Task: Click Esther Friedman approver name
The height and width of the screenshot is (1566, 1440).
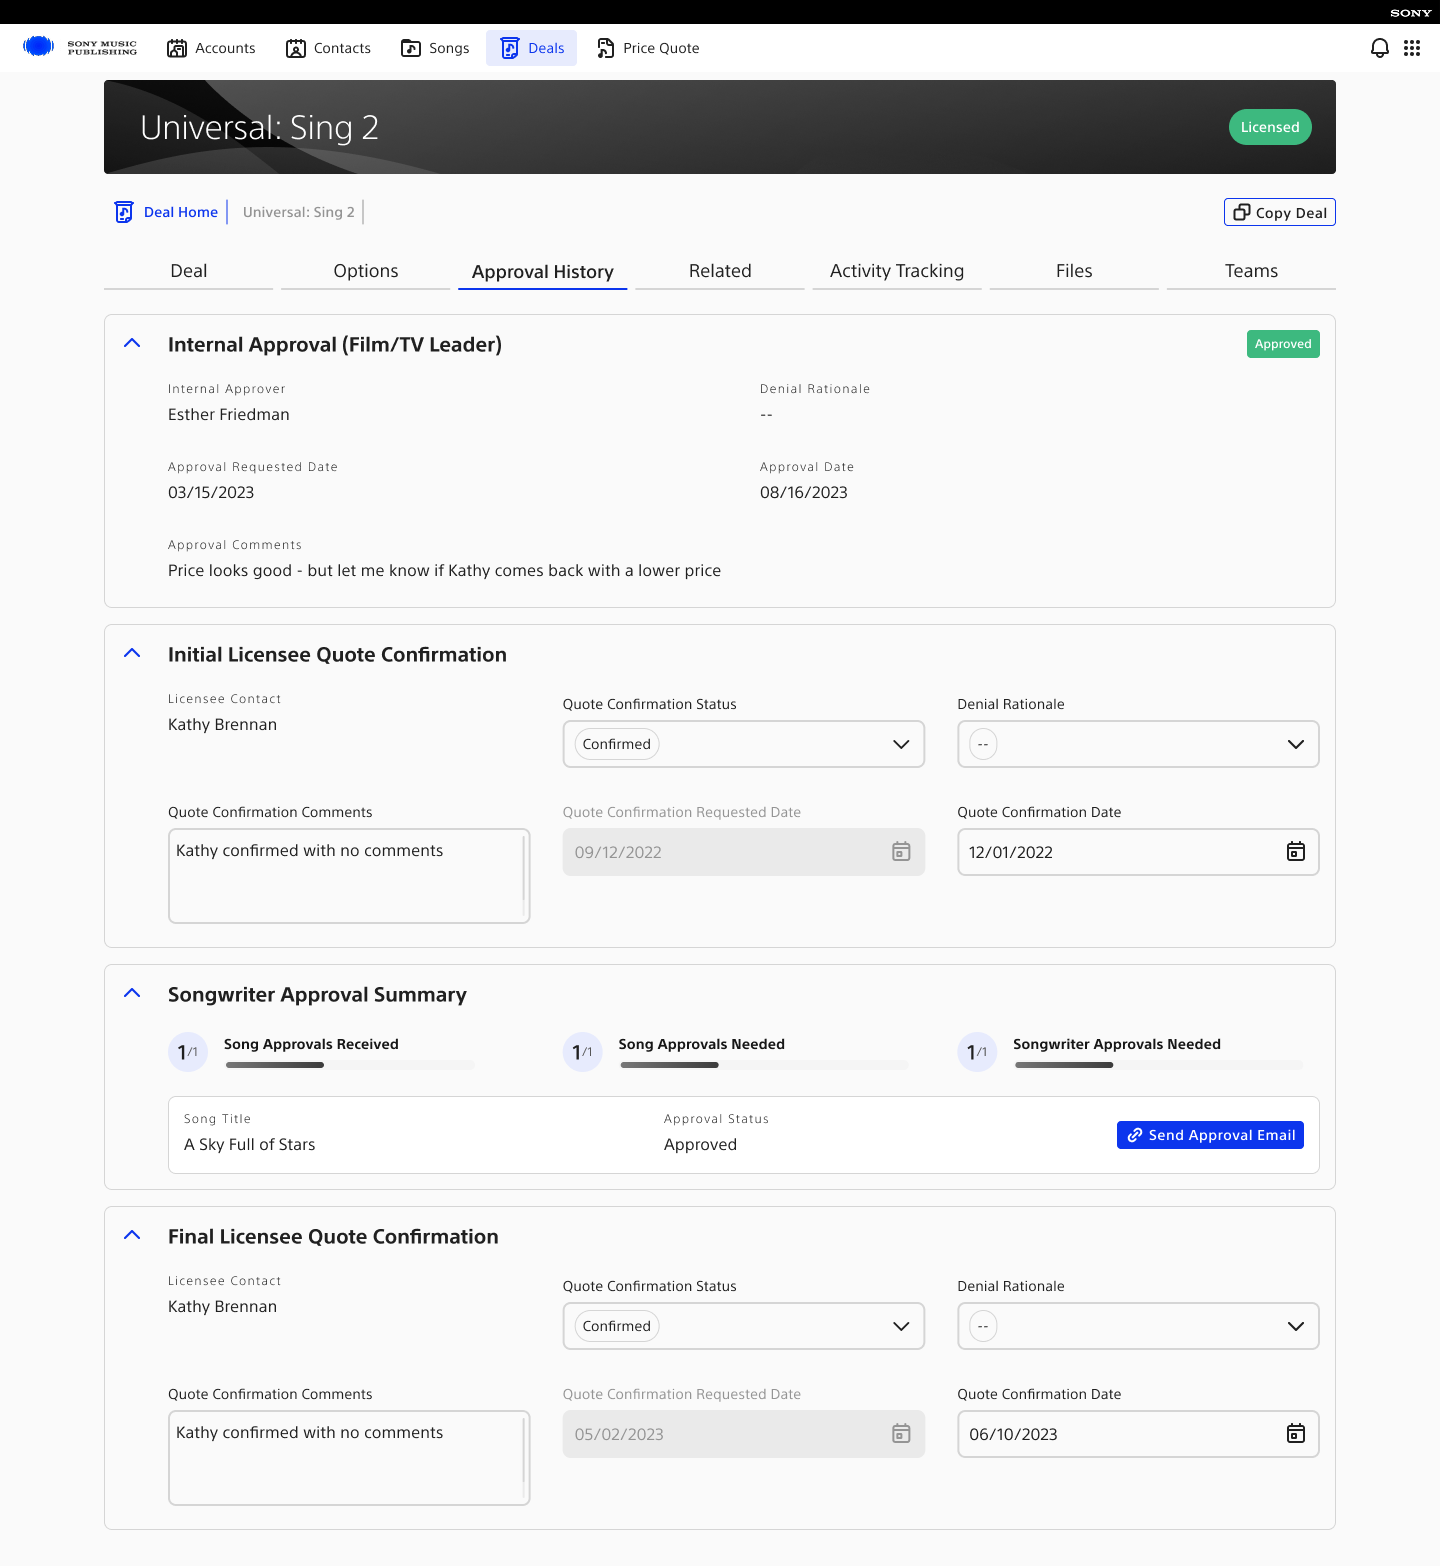Action: (x=229, y=414)
